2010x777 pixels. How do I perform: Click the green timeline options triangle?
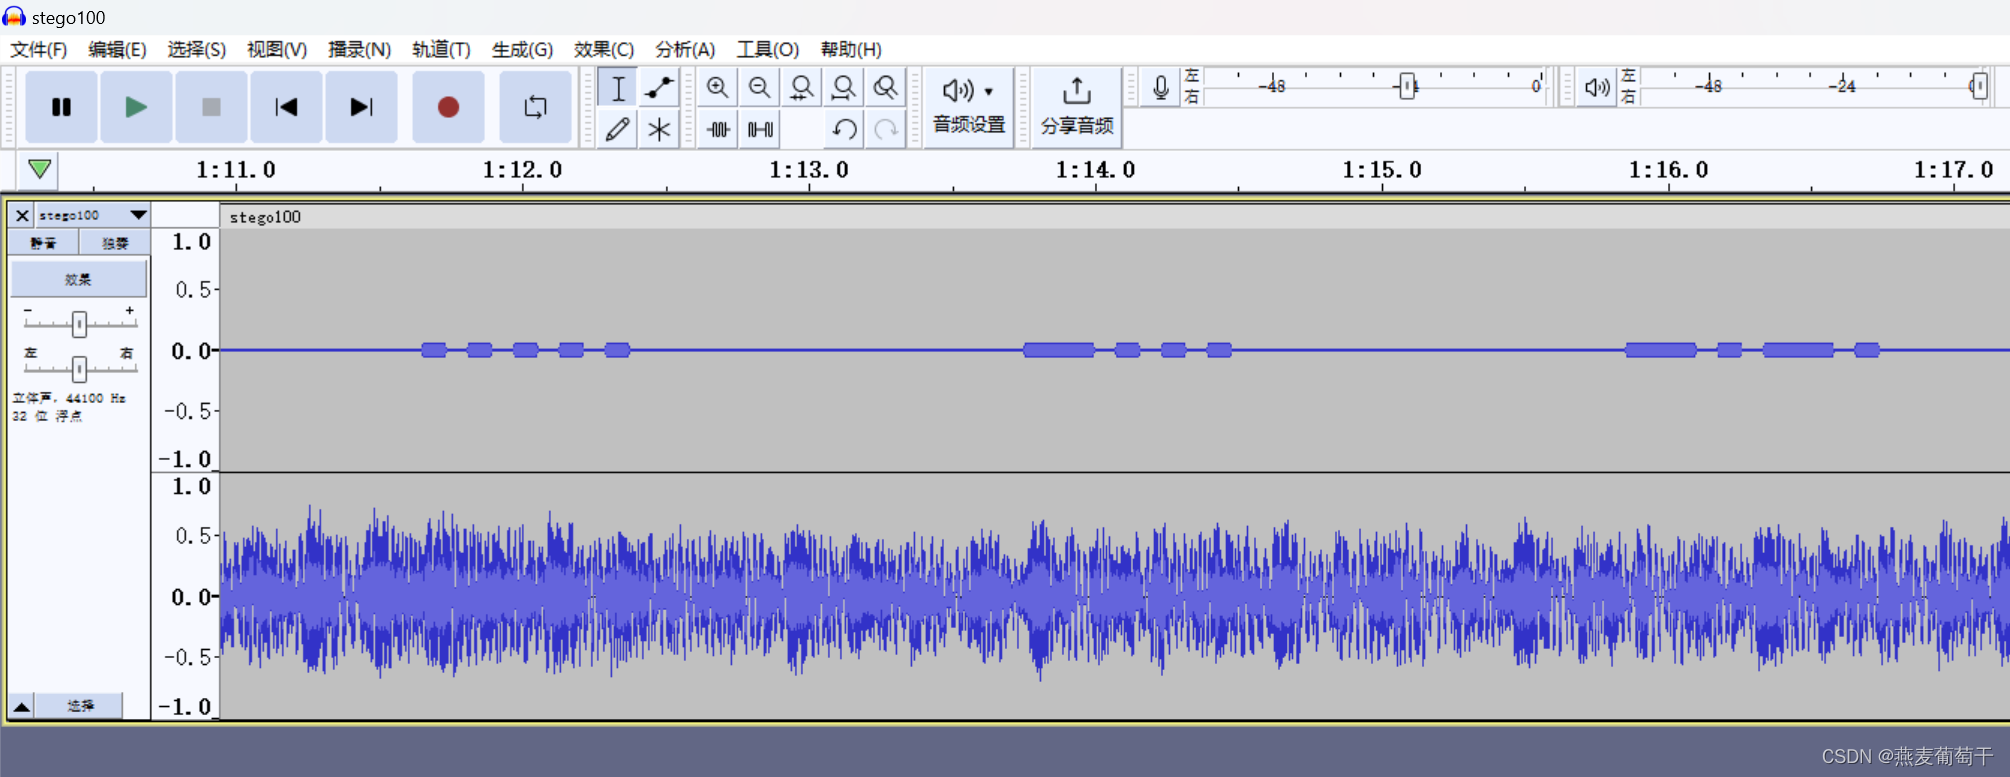click(x=39, y=169)
